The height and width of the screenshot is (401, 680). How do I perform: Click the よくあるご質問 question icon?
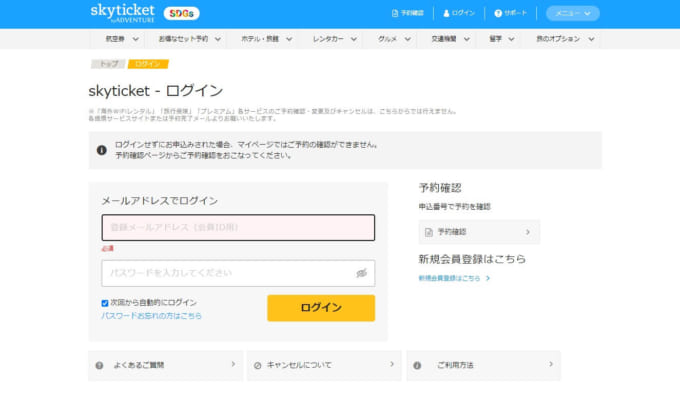tap(99, 365)
